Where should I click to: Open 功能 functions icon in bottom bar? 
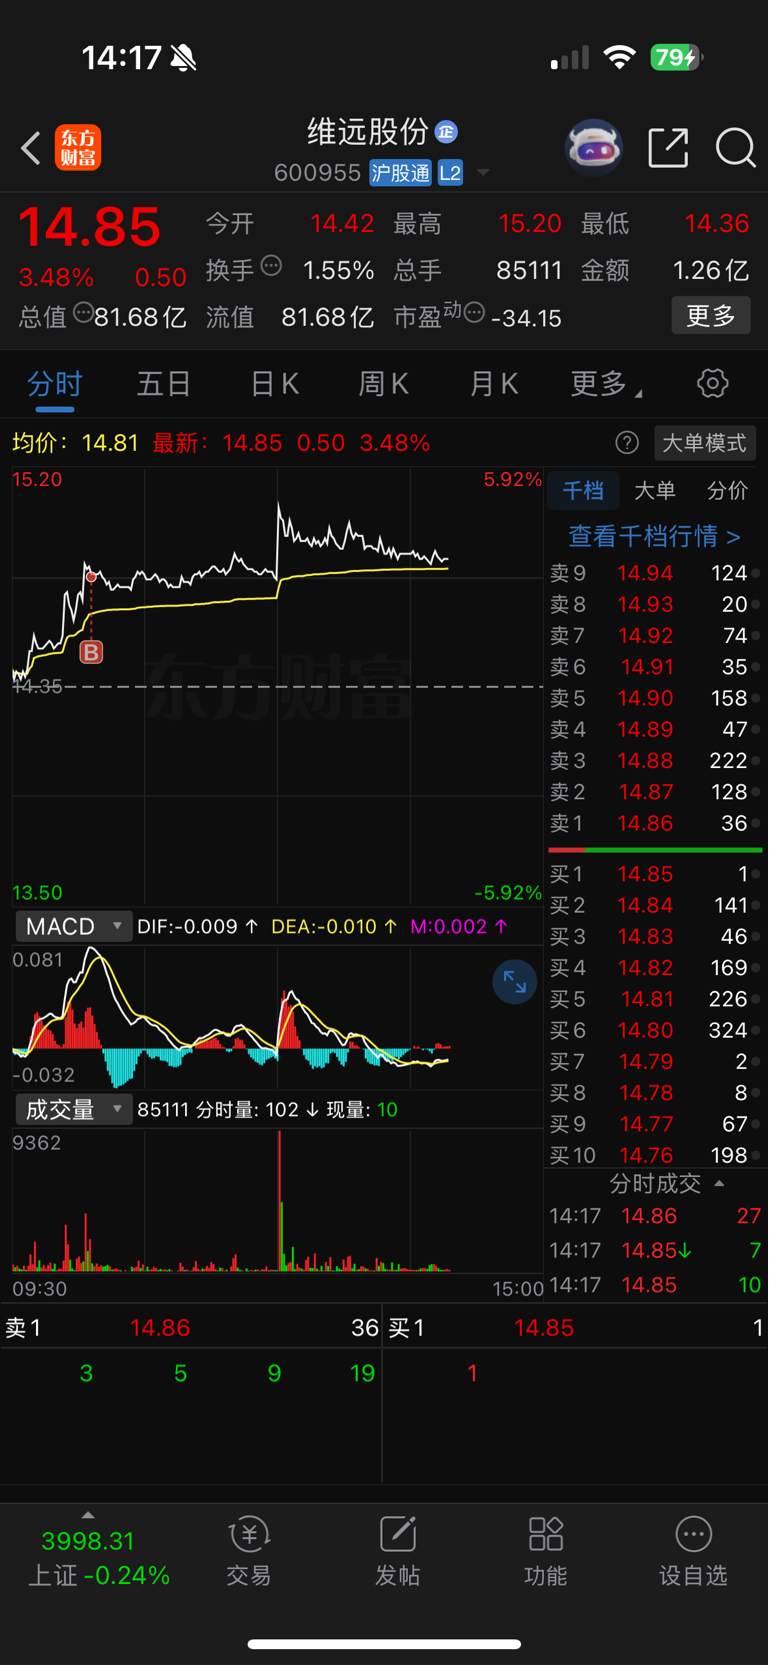coord(545,1551)
